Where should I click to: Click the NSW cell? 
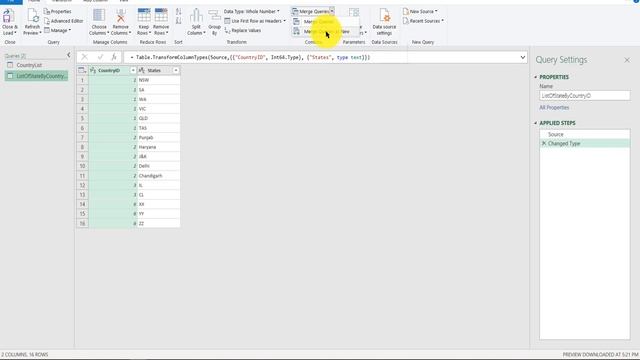158,80
